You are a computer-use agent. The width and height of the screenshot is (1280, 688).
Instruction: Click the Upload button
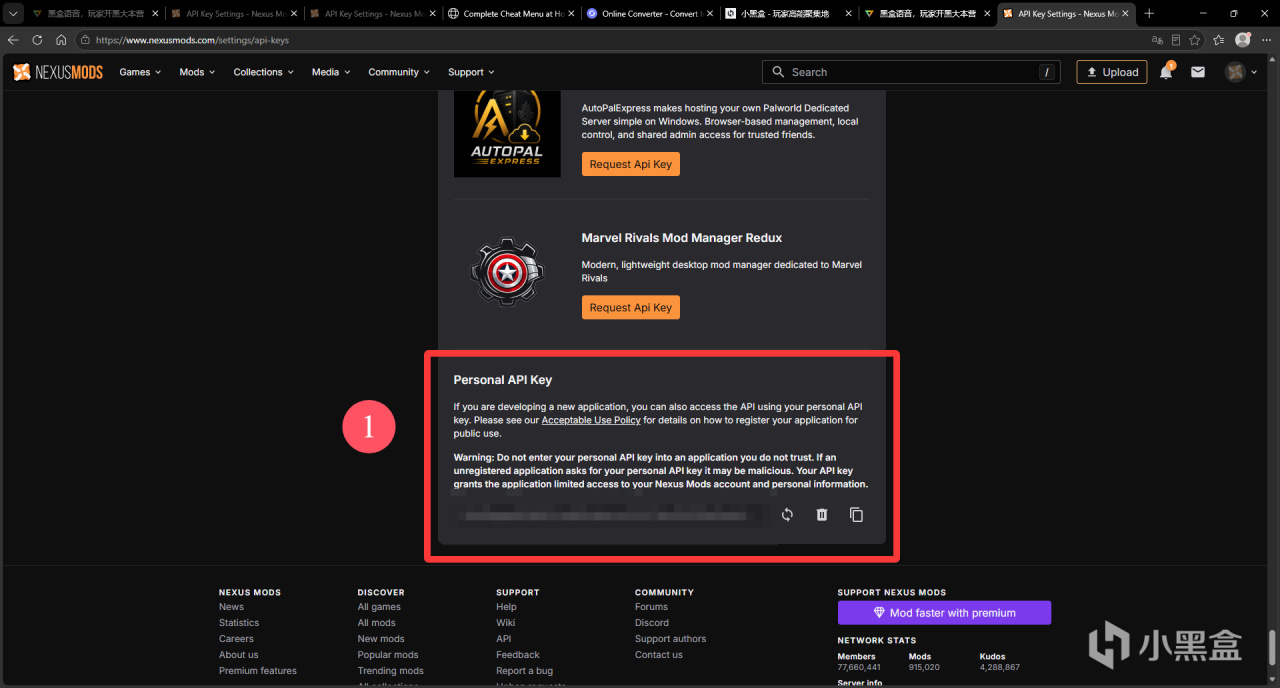(1111, 72)
